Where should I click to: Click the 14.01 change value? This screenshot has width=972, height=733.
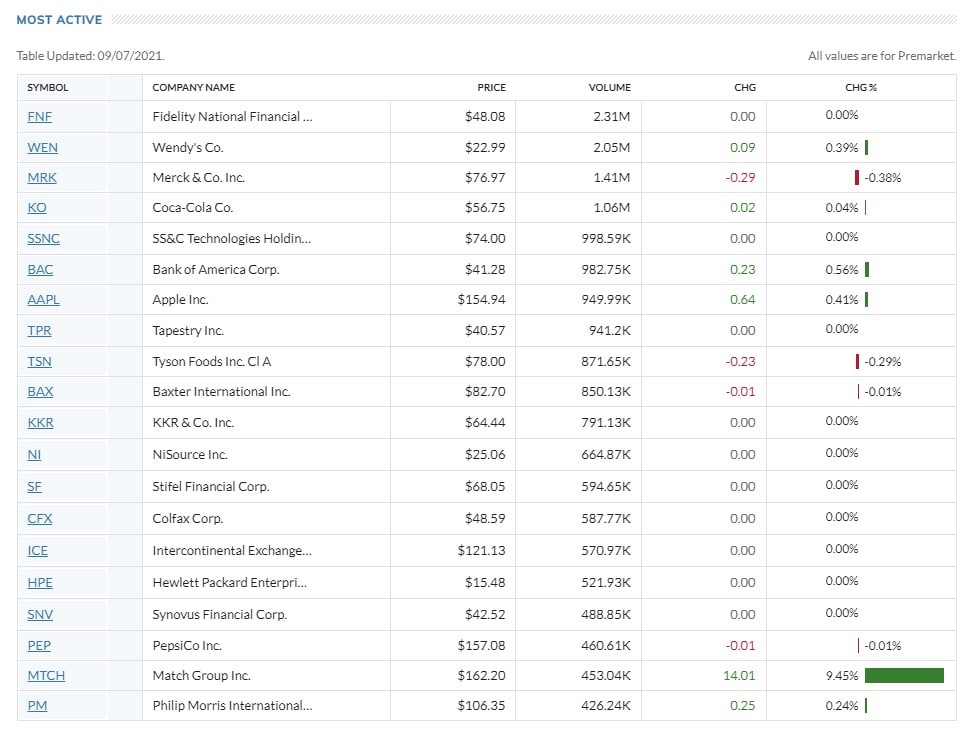point(739,676)
